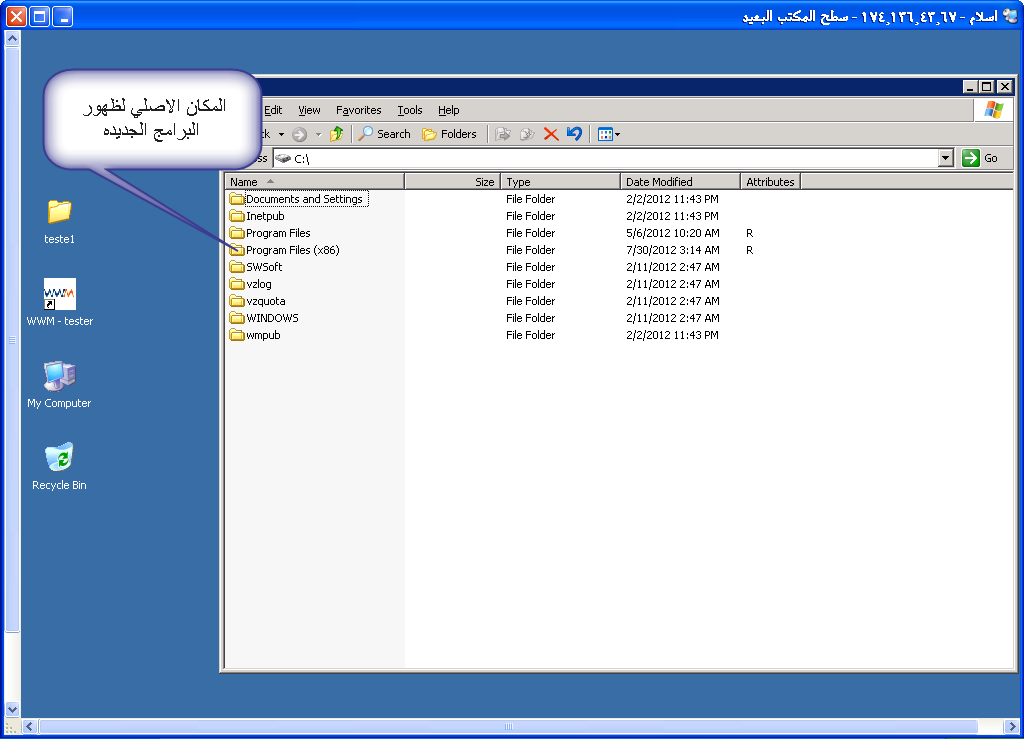Screen dimensions: 1024x739
Task: Sort by the Name column header
Action: (x=315, y=181)
